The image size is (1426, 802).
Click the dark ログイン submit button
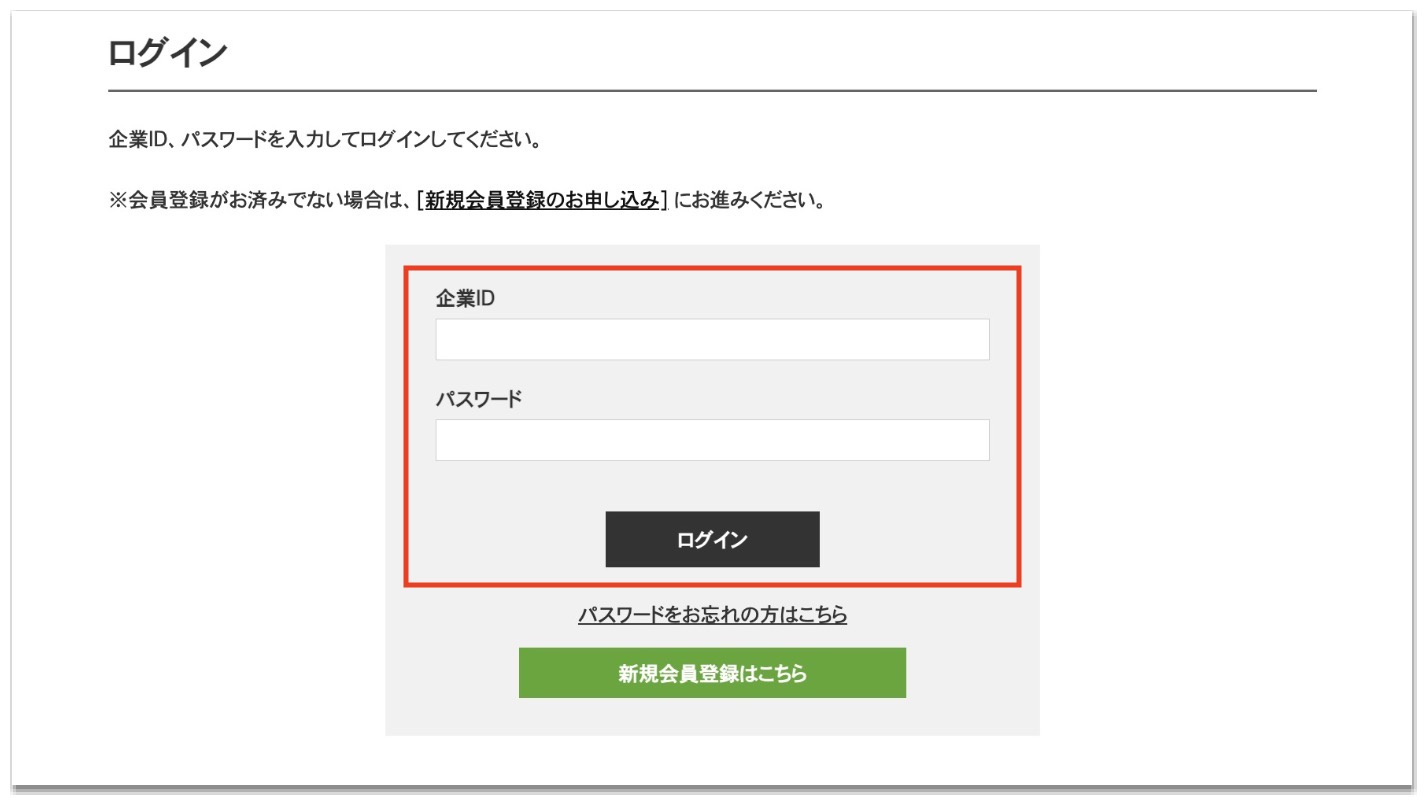tap(710, 539)
